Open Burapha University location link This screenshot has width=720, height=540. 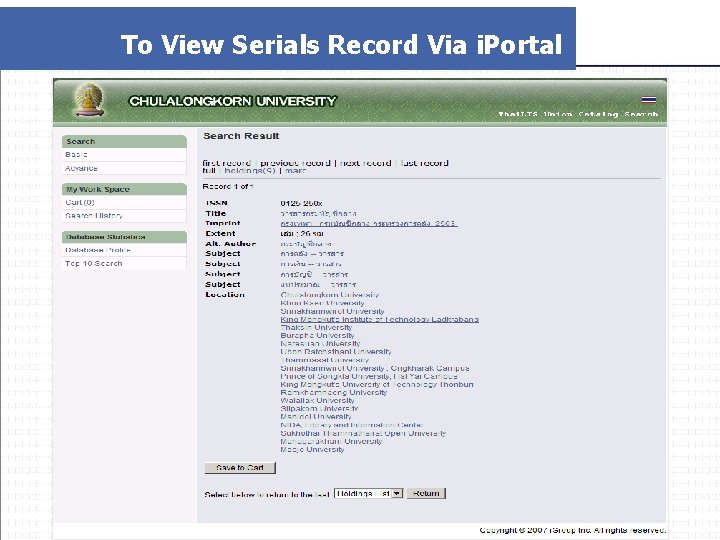click(x=317, y=336)
